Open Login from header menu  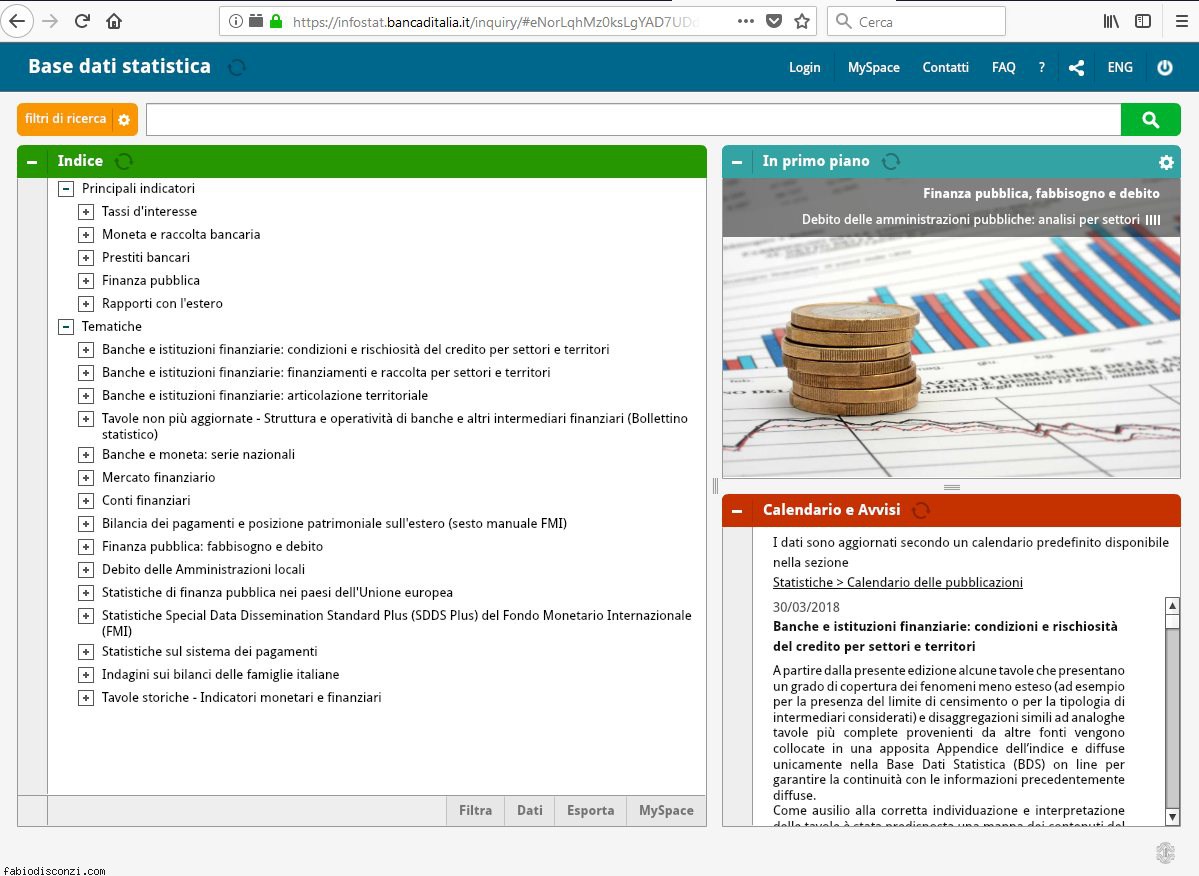(804, 67)
